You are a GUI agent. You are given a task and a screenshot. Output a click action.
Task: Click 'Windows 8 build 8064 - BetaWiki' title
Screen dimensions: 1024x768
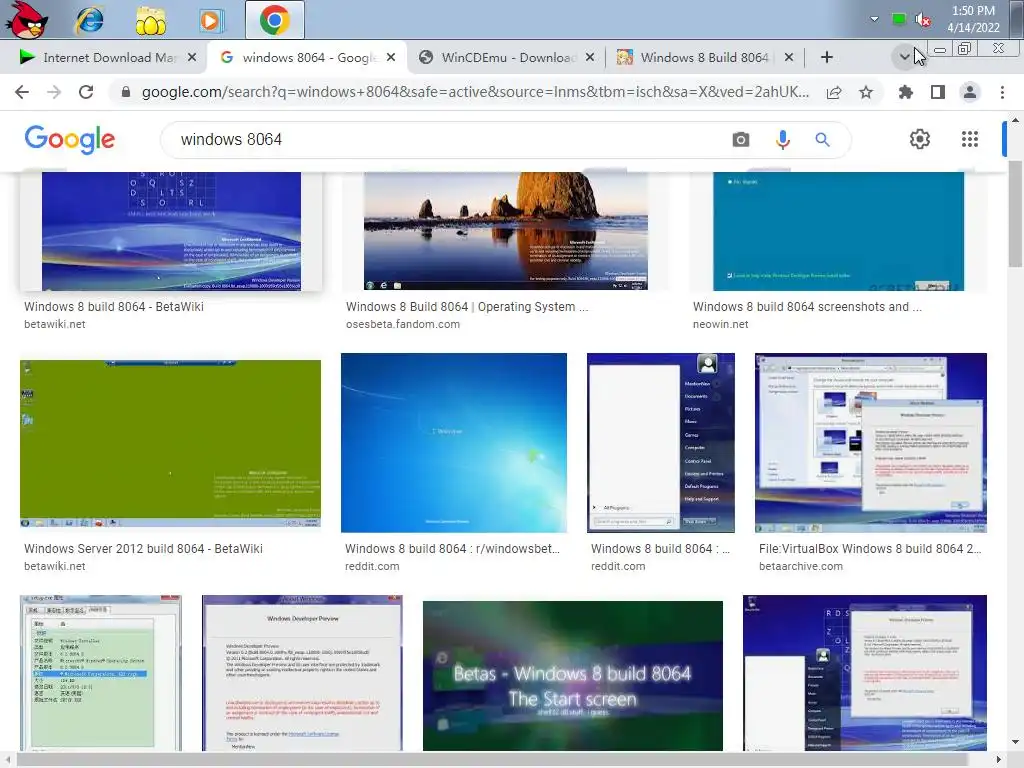[x=114, y=307]
